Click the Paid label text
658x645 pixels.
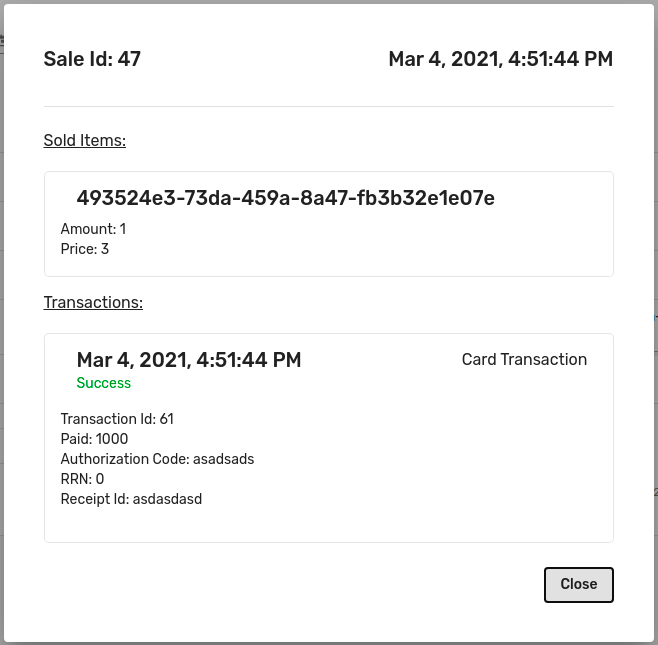[75, 439]
